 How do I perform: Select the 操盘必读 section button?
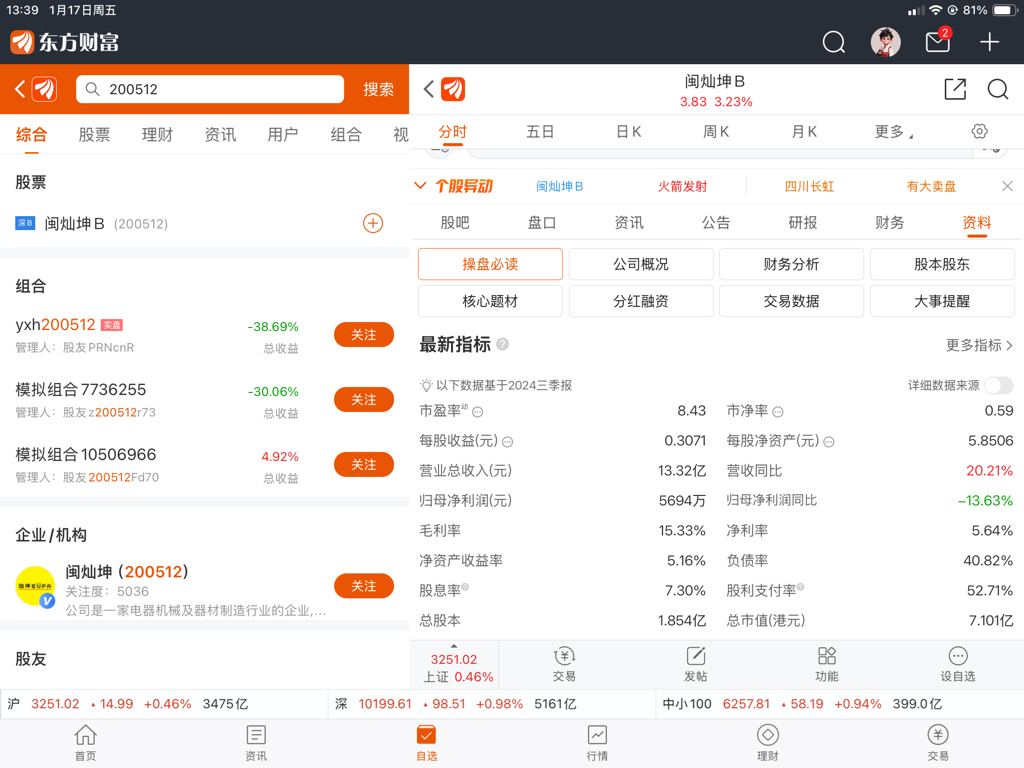click(490, 264)
